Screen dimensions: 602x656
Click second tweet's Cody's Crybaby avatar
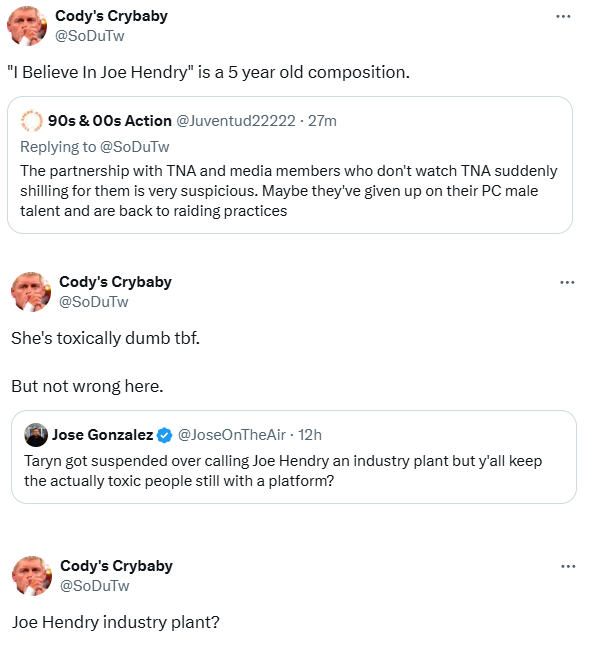(28, 292)
